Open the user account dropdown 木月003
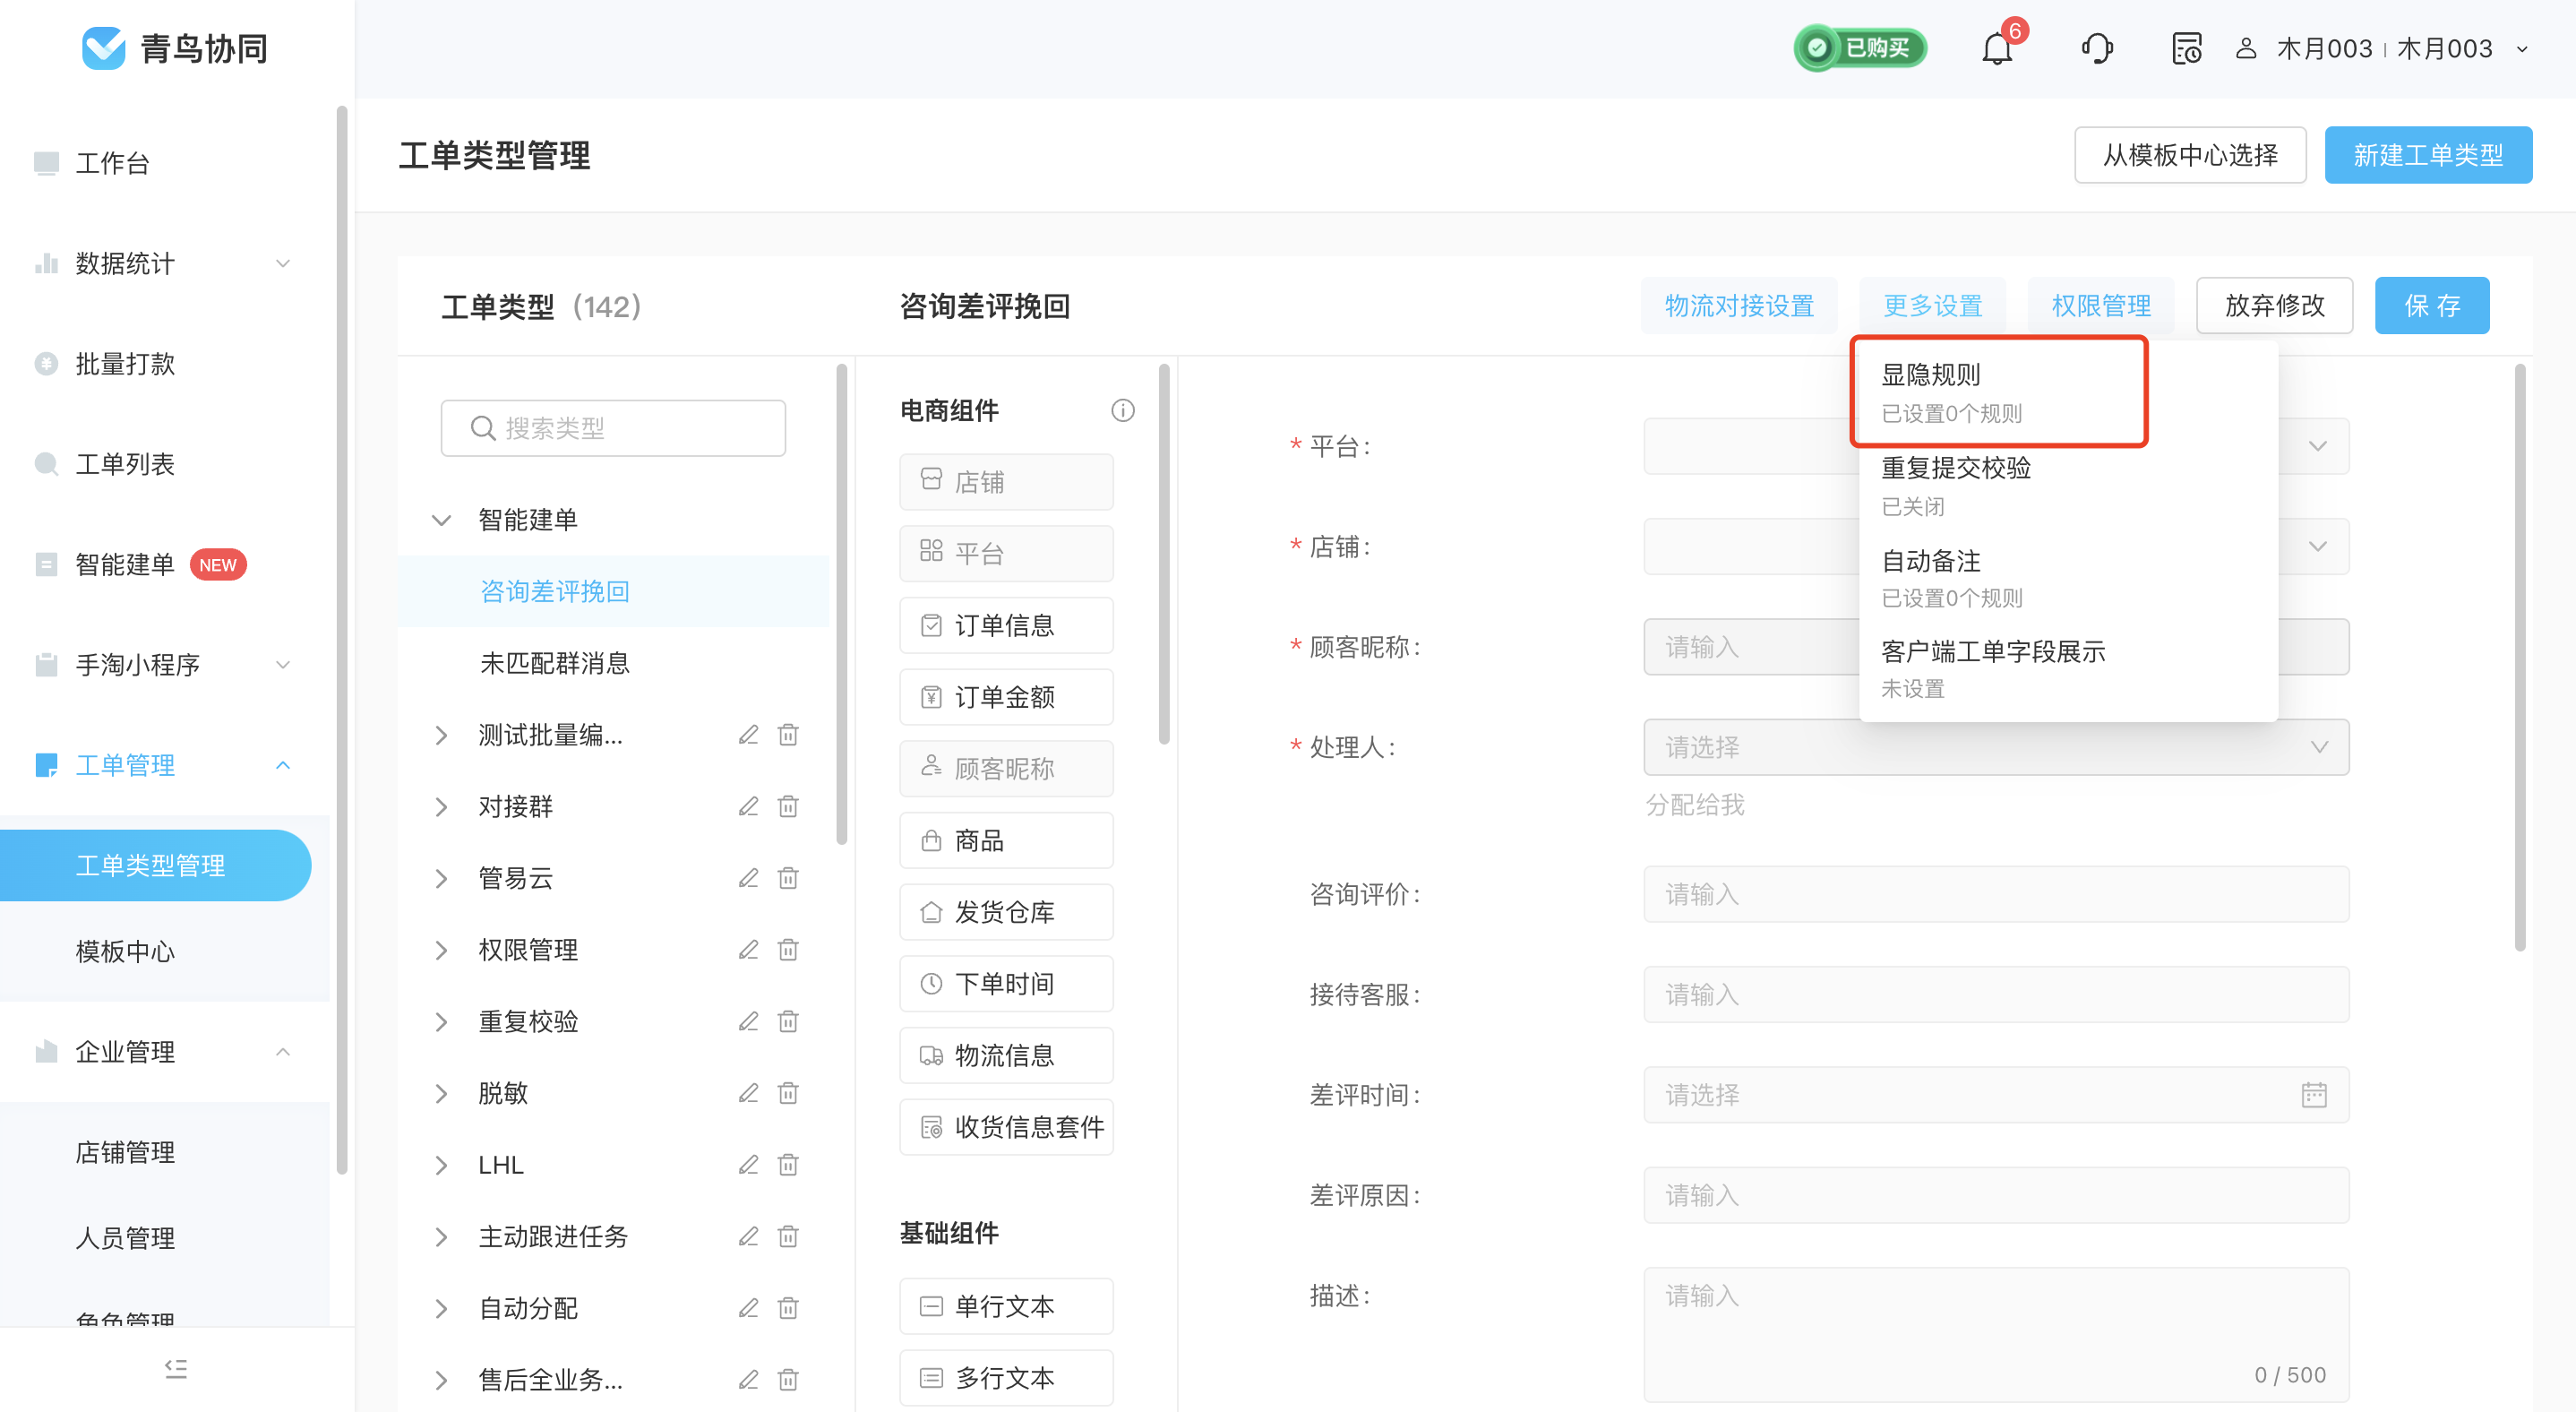Image resolution: width=2576 pixels, height=1412 pixels. click(x=2384, y=48)
